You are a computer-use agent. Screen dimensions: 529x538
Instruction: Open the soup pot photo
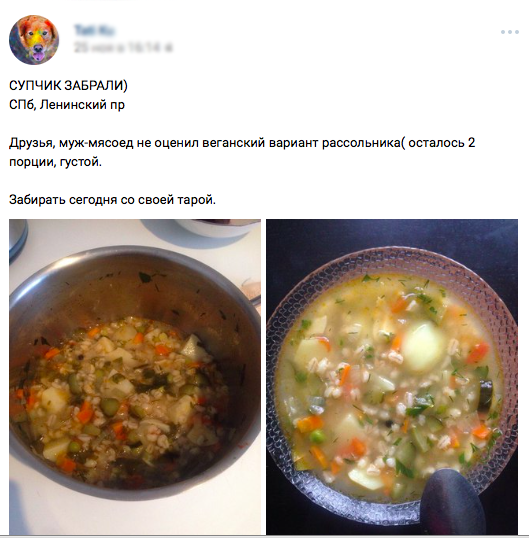[x=135, y=376]
